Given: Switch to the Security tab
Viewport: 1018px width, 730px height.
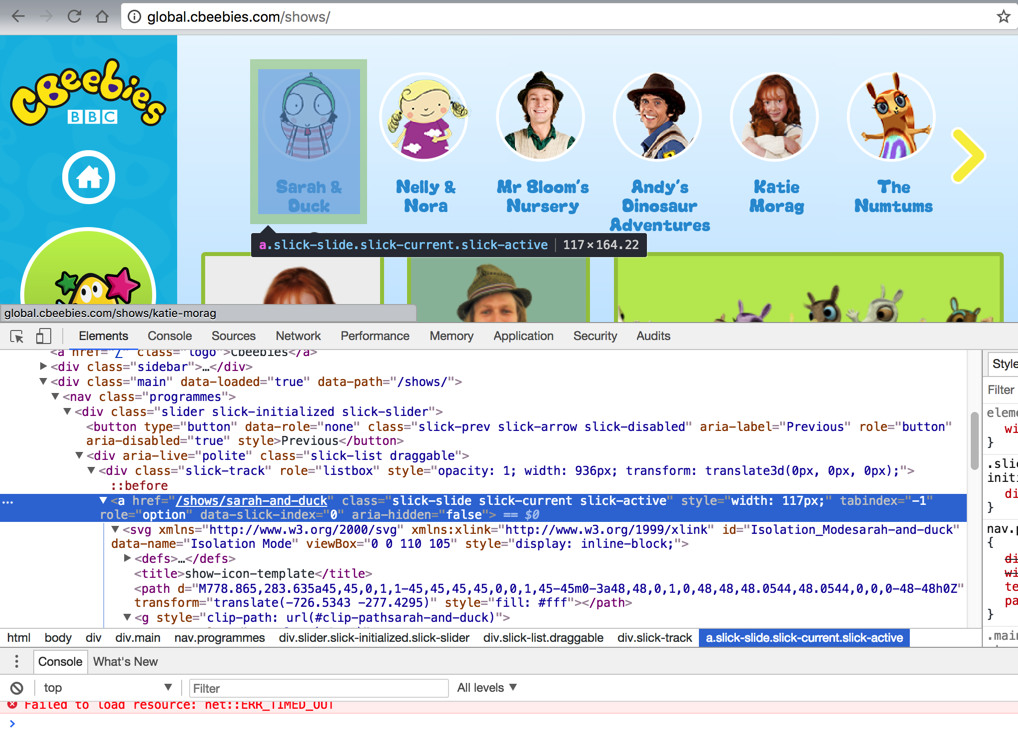Looking at the screenshot, I should (x=595, y=336).
